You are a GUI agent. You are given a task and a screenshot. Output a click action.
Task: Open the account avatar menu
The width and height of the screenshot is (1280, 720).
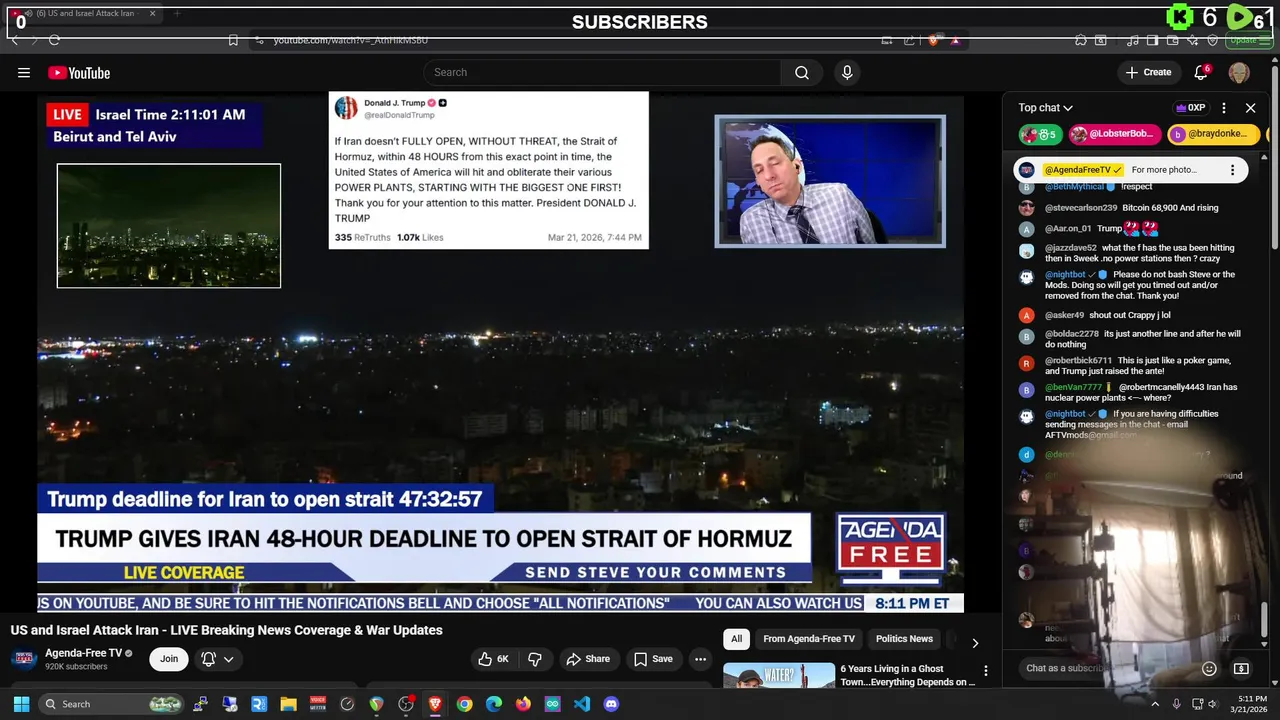pos(1239,72)
